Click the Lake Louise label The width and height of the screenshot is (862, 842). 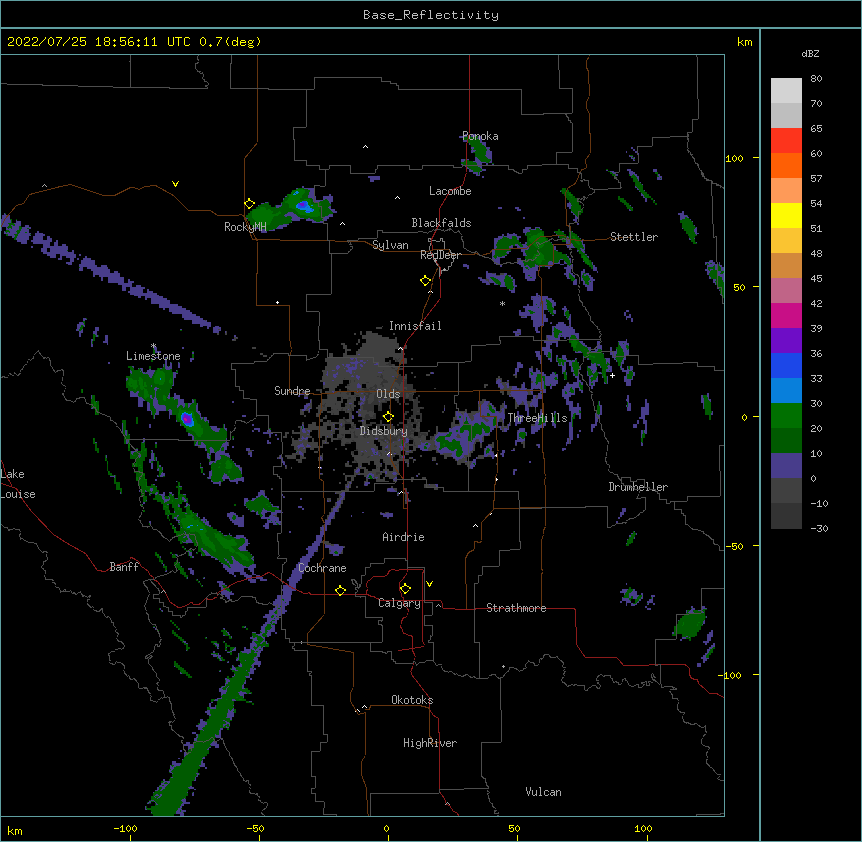tap(18, 484)
